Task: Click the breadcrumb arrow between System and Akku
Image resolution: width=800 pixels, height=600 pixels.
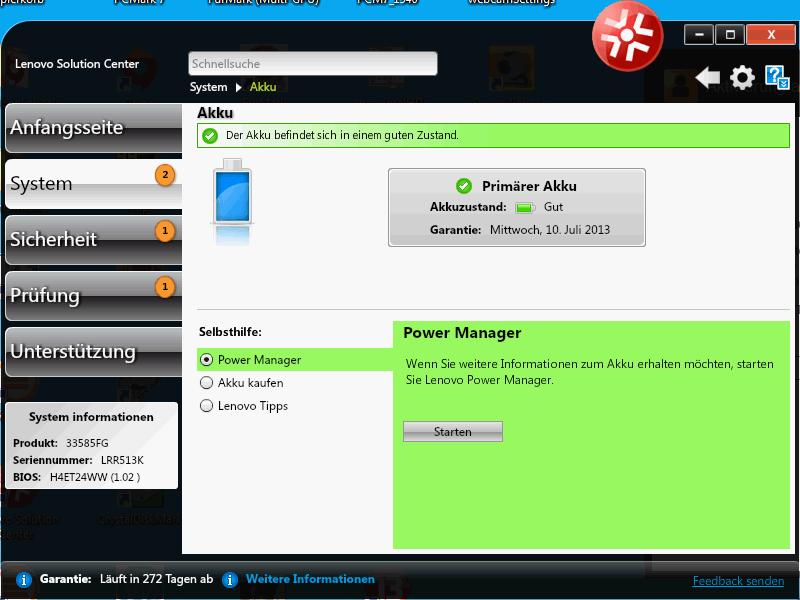Action: 238,87
